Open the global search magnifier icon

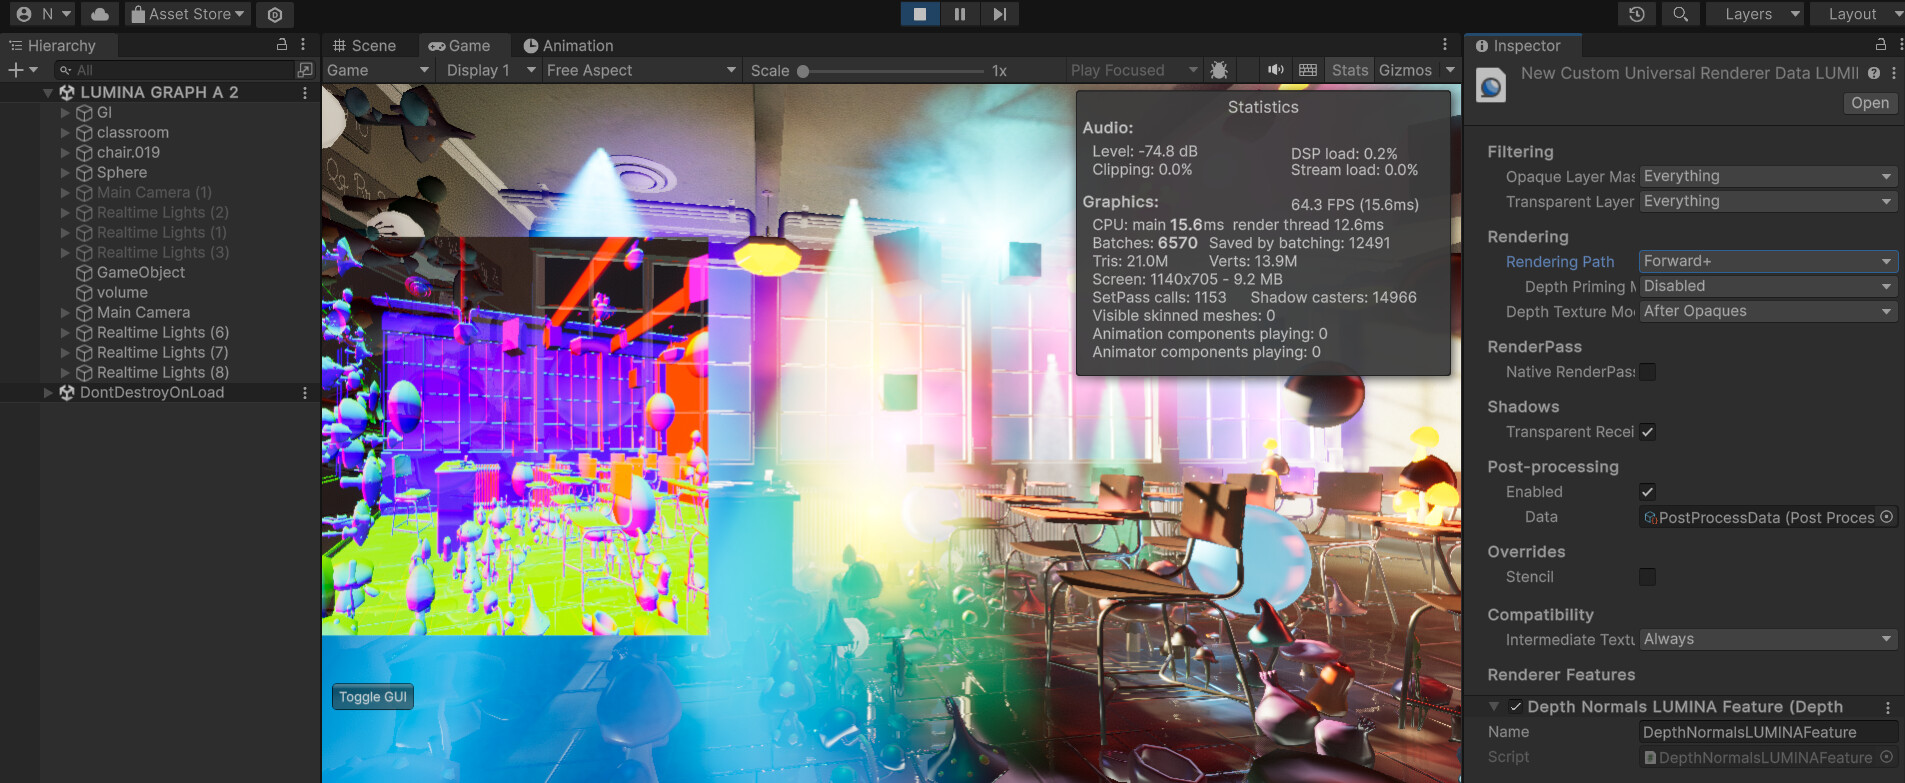coord(1680,14)
